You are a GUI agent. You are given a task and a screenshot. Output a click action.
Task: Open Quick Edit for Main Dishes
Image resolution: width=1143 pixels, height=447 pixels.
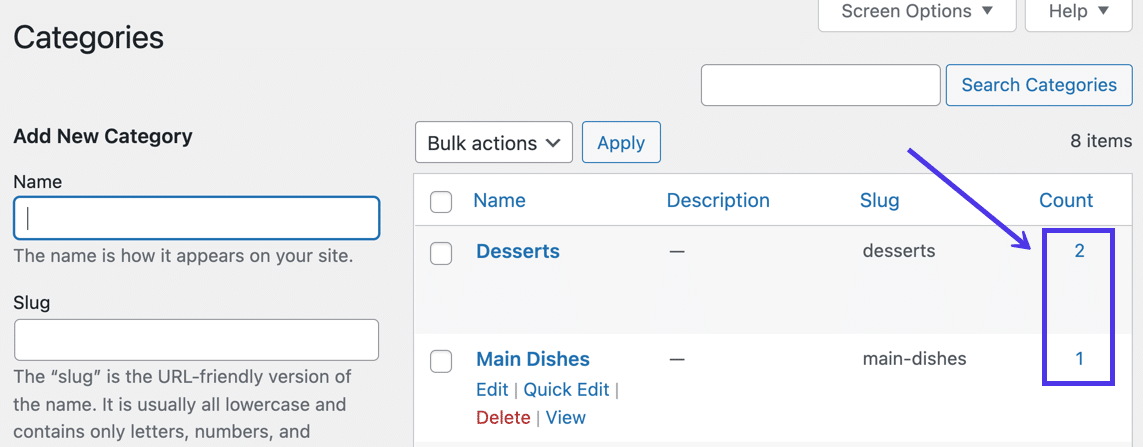[566, 389]
